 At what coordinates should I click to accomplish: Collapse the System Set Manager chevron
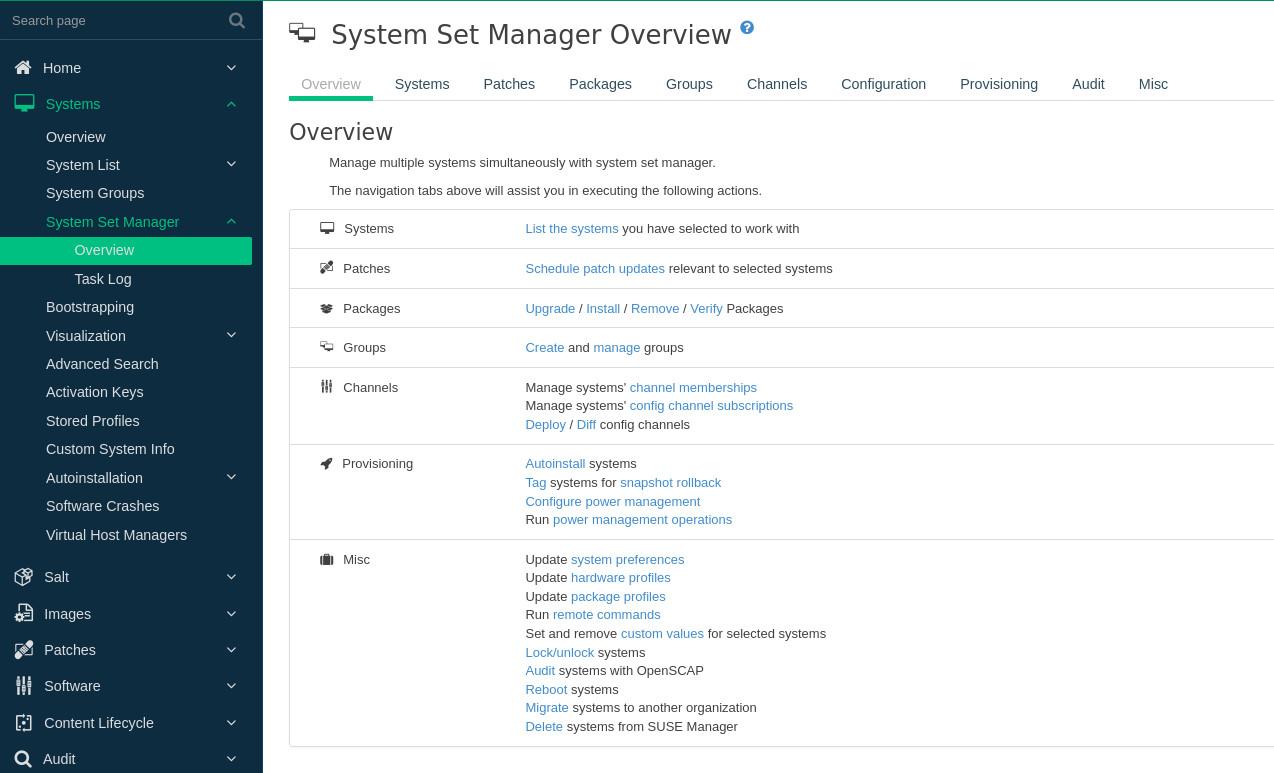click(231, 222)
